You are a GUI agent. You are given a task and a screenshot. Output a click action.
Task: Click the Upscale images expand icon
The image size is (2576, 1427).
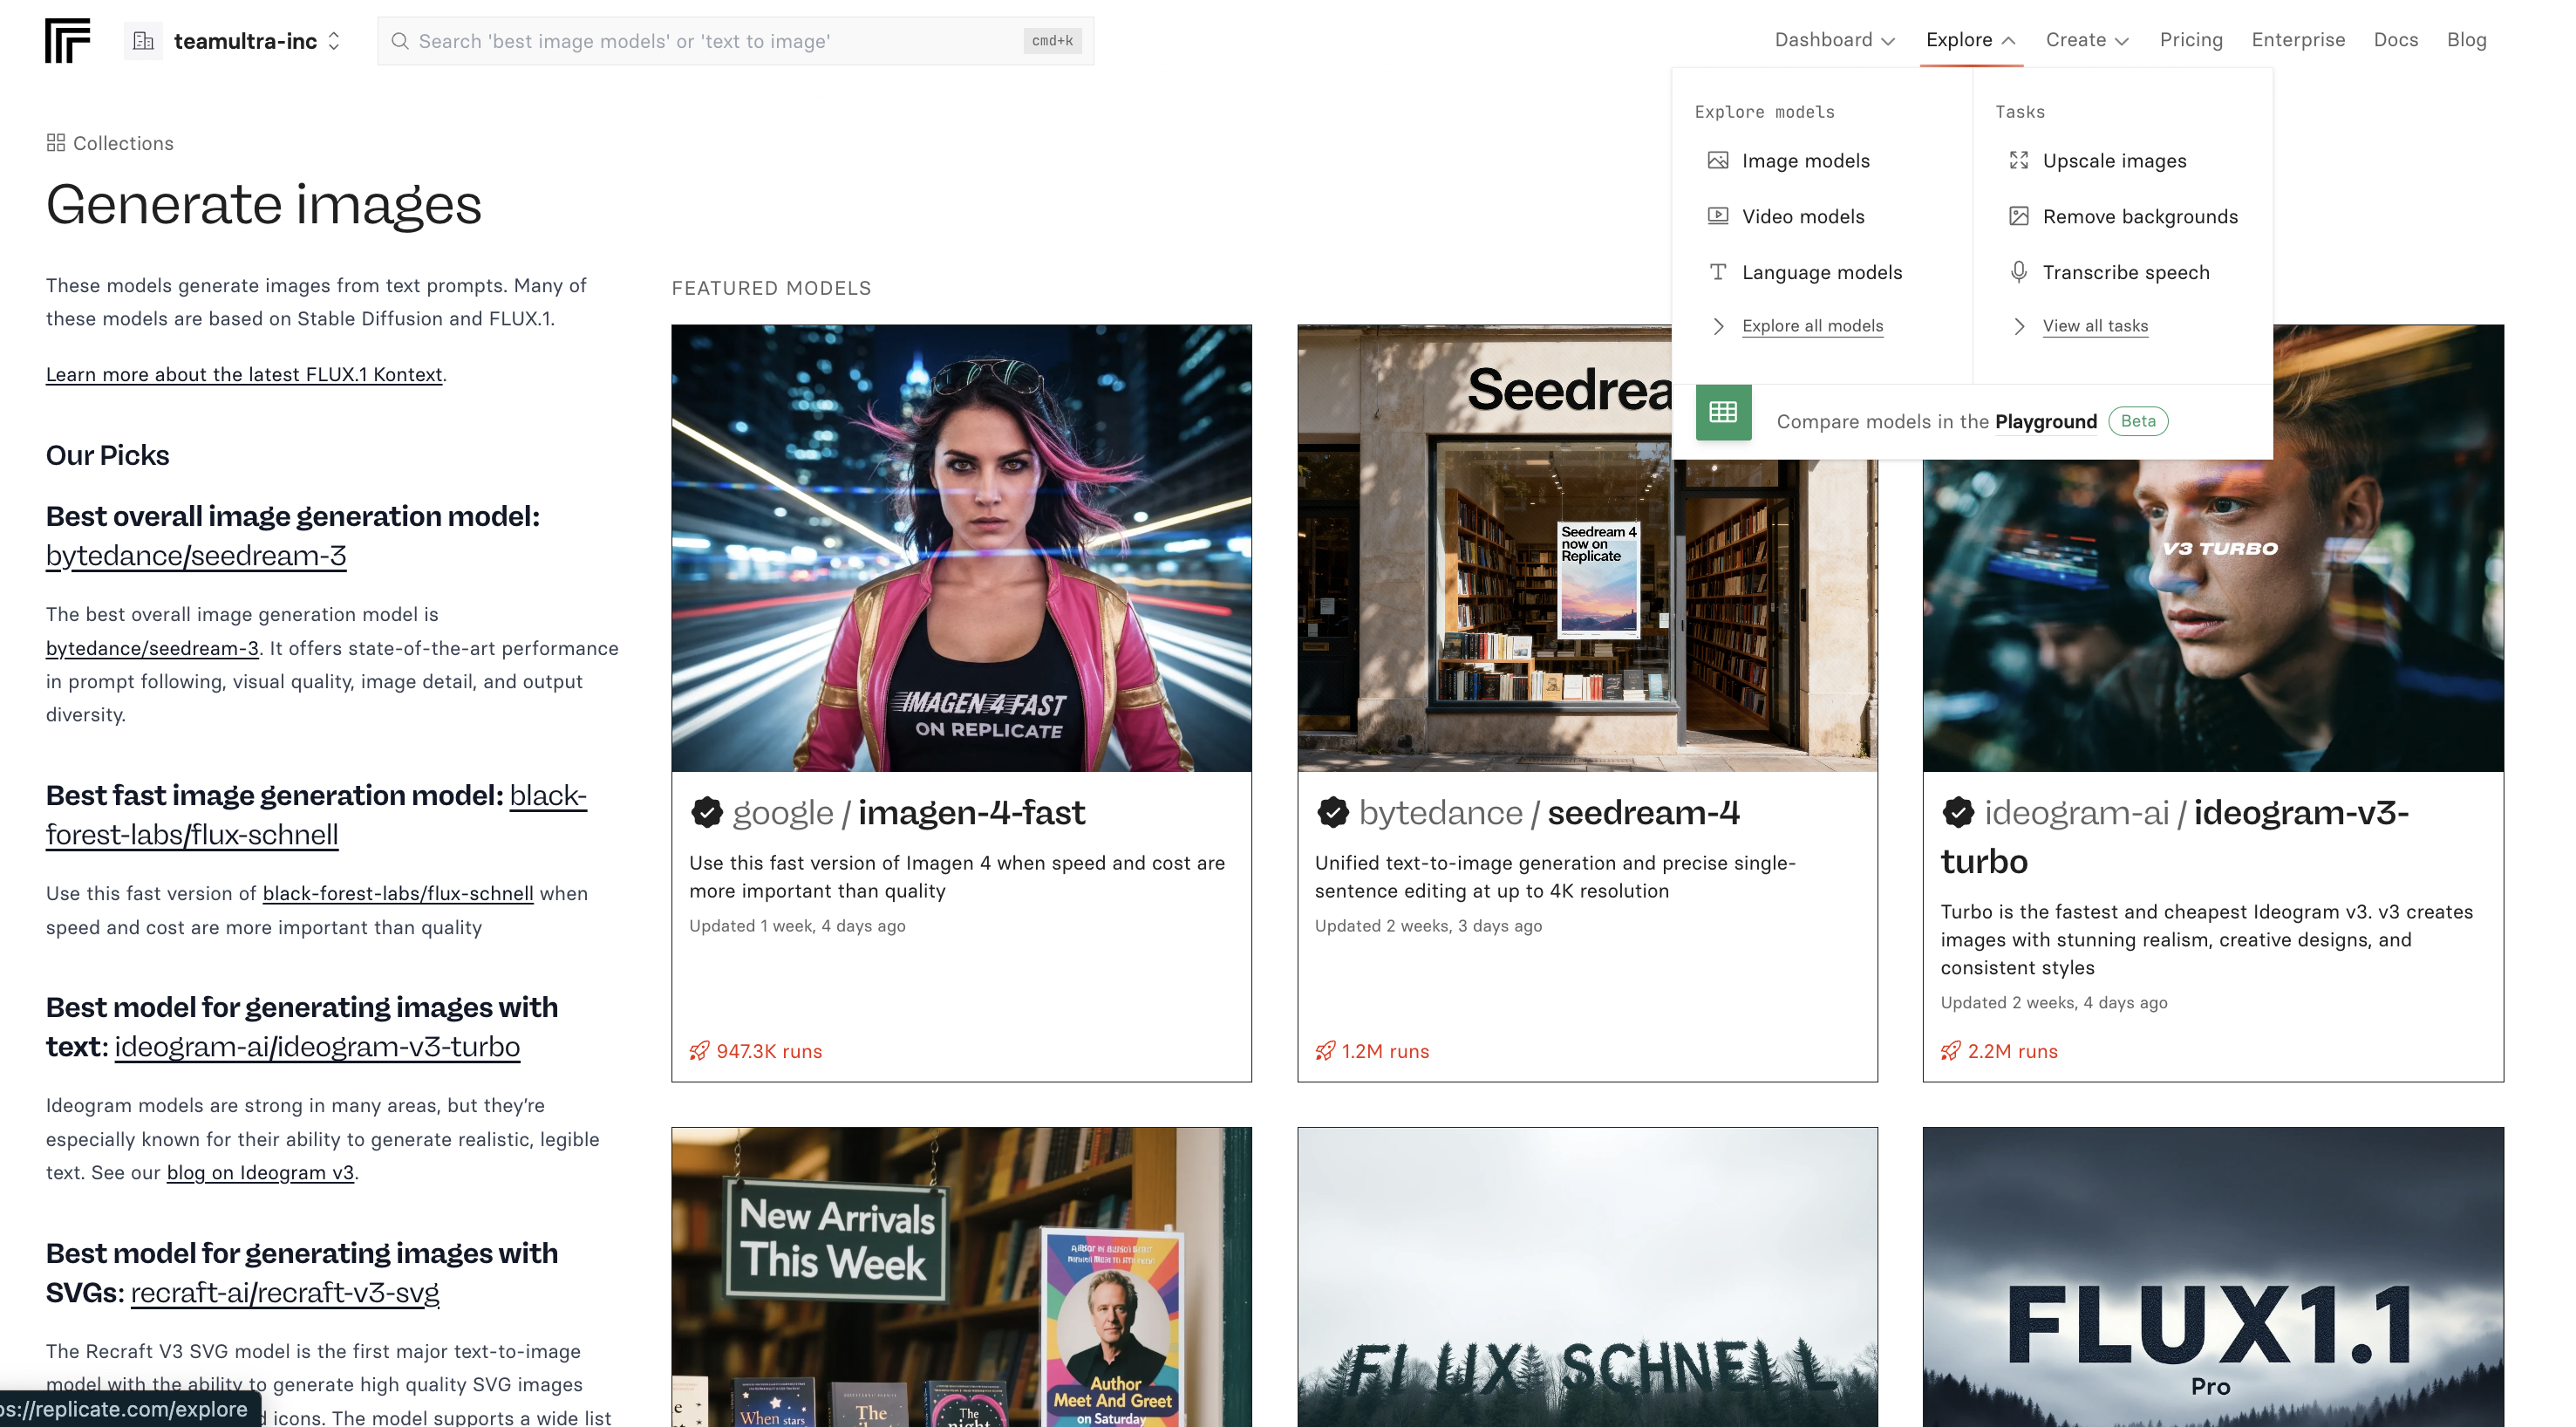coord(2018,160)
